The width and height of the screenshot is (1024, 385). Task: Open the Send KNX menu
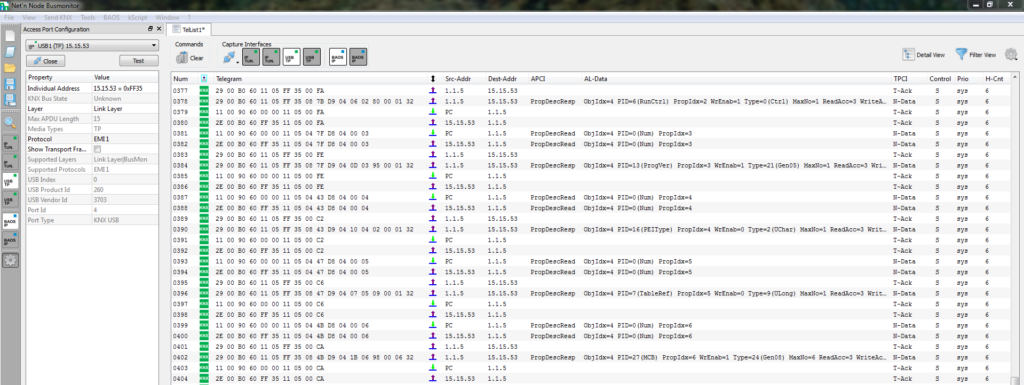[57, 18]
